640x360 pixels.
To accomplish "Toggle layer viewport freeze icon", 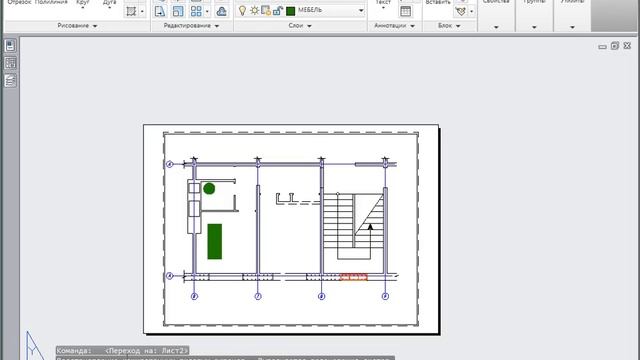I will [266, 11].
